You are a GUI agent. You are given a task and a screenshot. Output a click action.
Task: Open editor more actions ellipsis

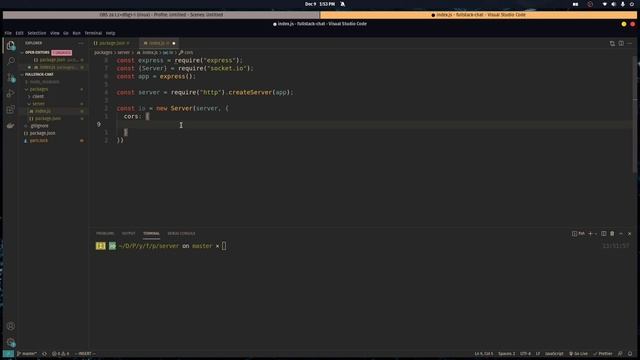click(x=629, y=43)
